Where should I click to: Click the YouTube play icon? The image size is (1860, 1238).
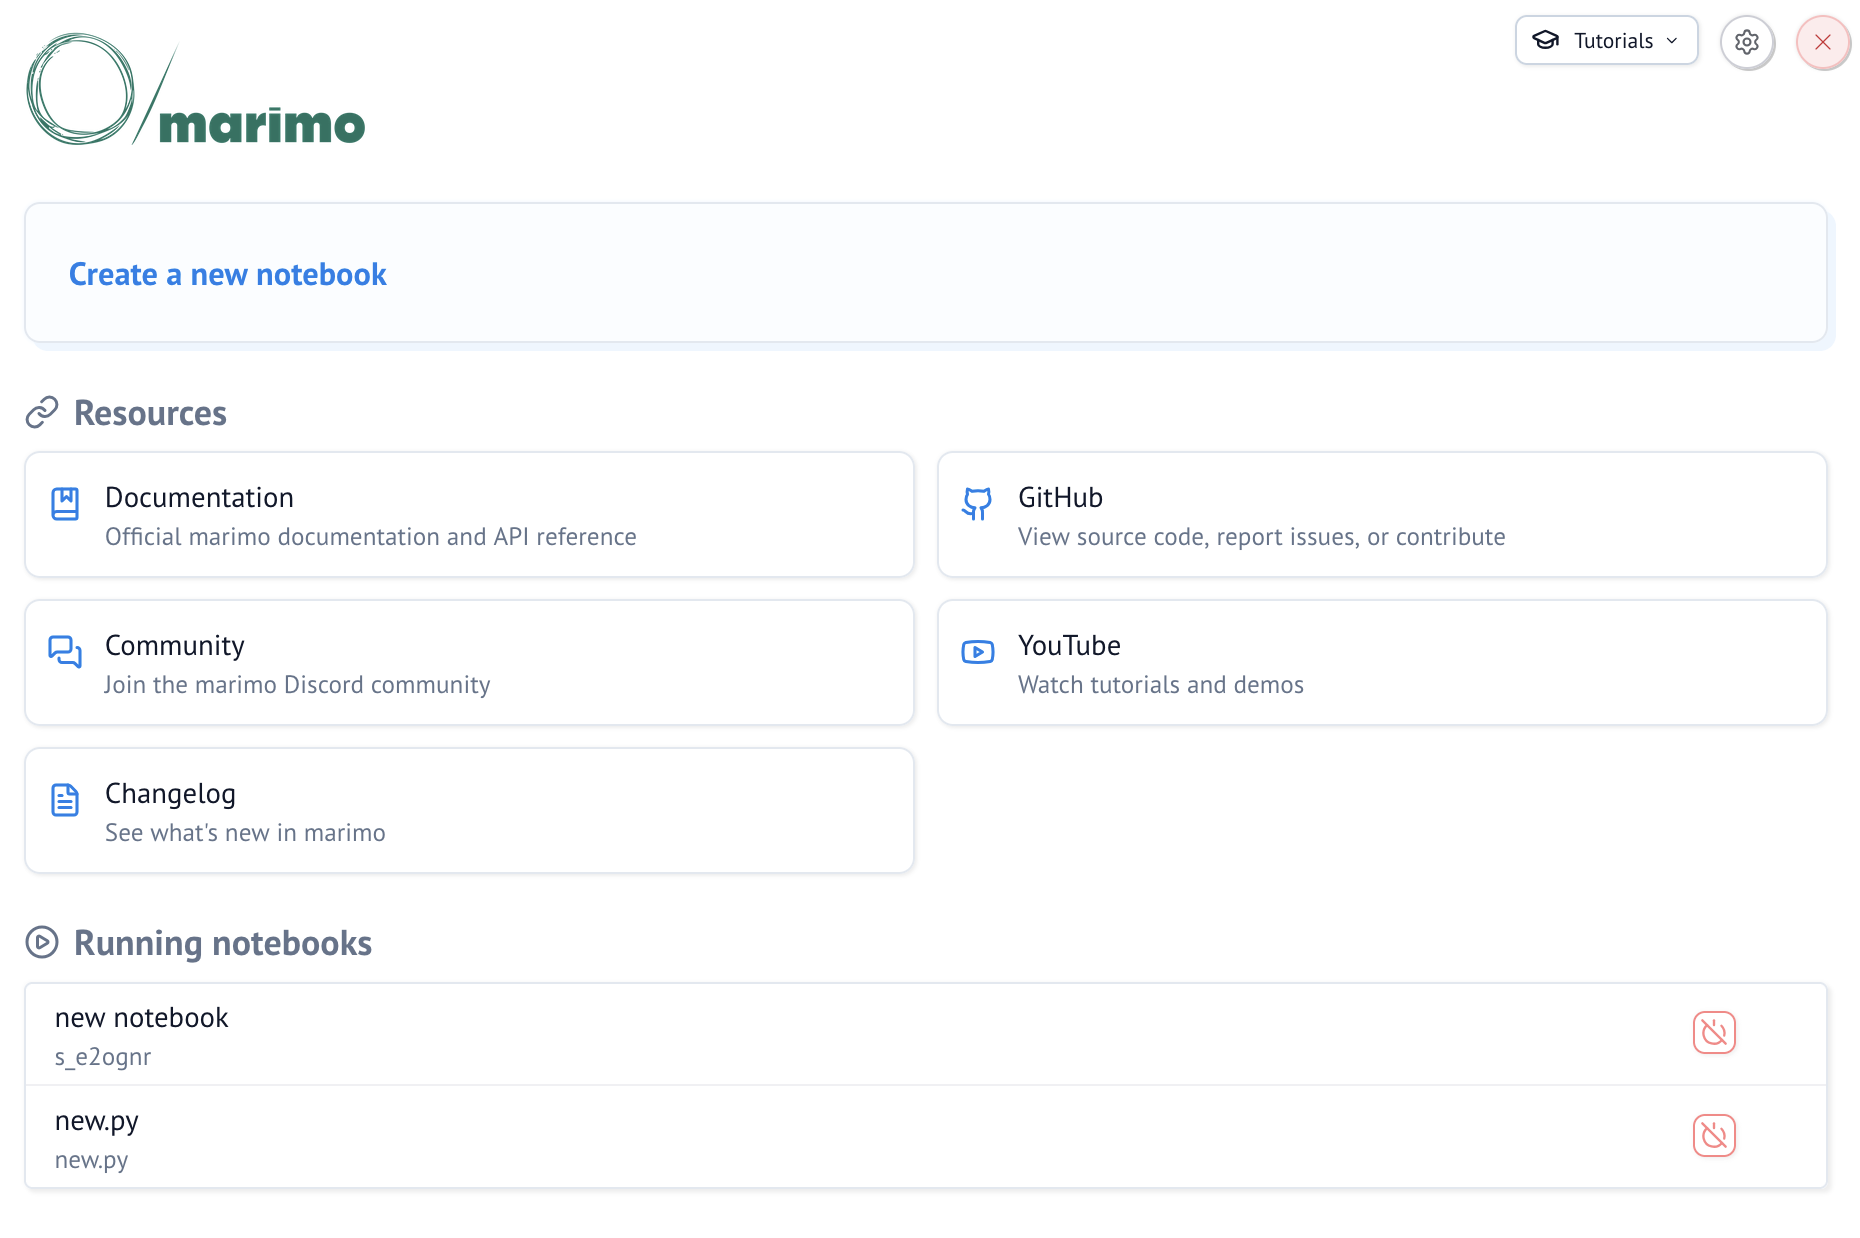click(x=977, y=652)
